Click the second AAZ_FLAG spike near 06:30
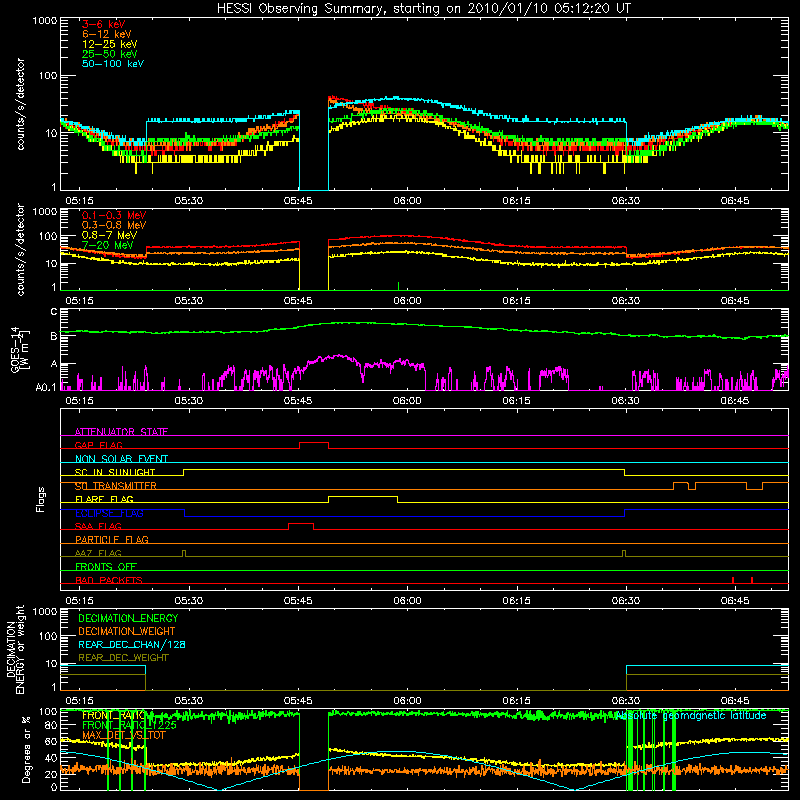The height and width of the screenshot is (800, 800). coord(624,553)
